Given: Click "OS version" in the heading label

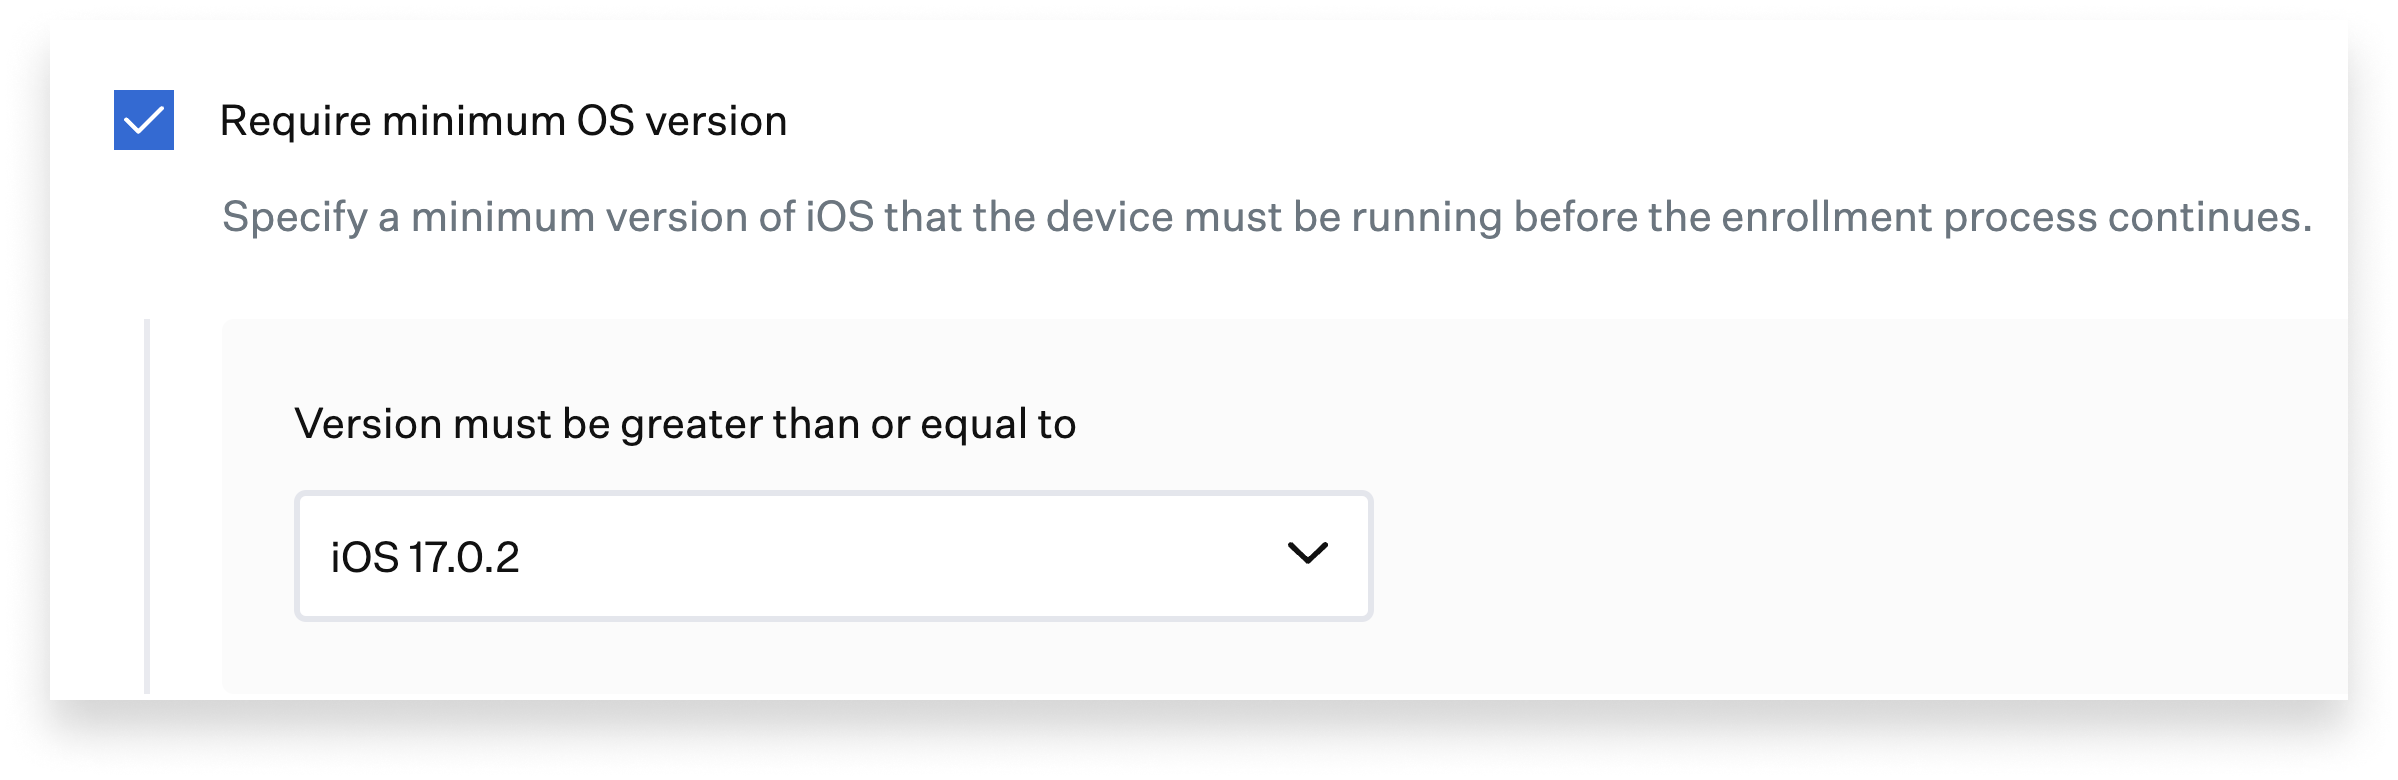Looking at the screenshot, I should click(682, 121).
